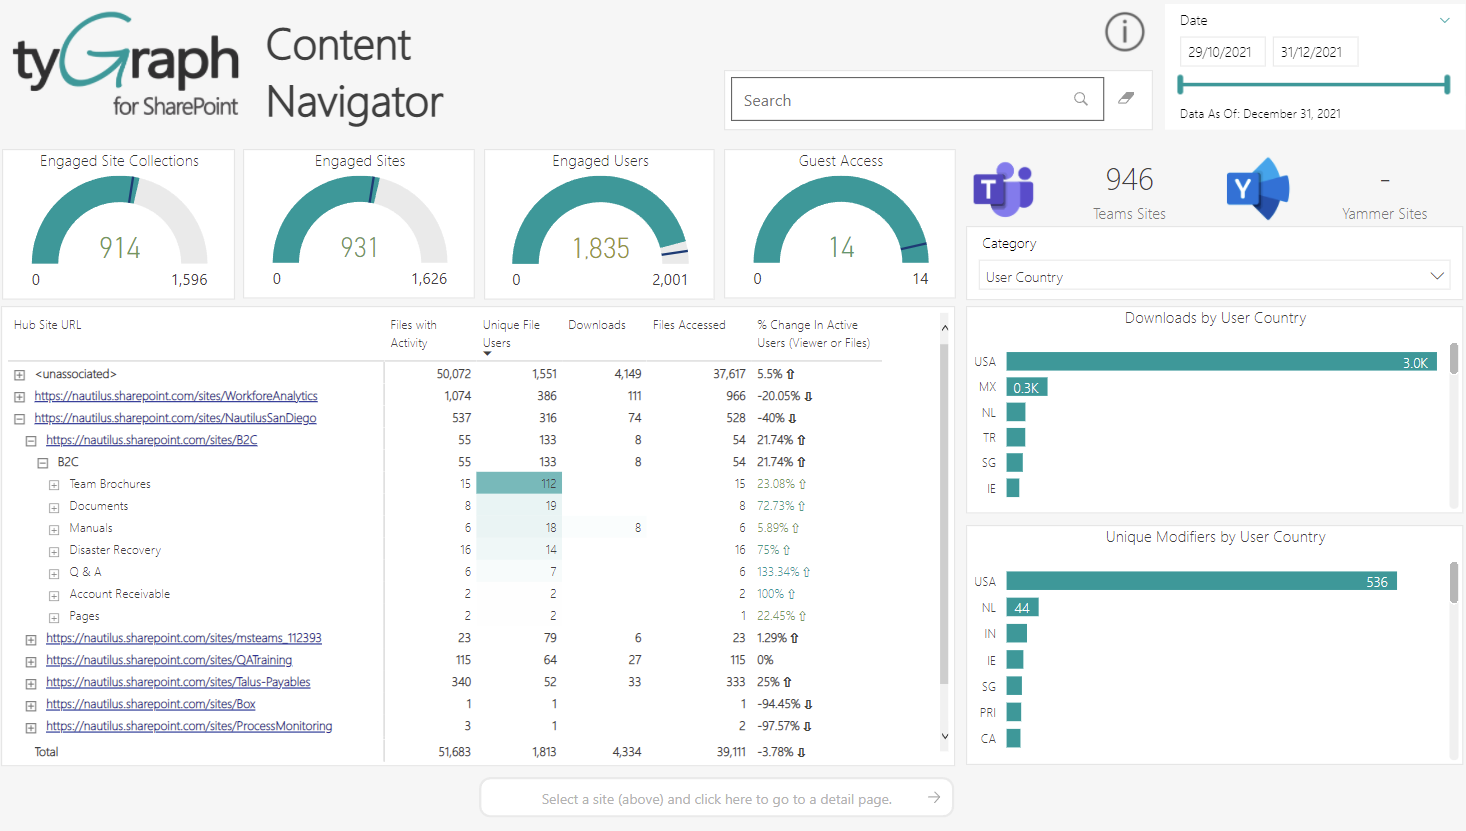Open the WorkforeAnalytics site link

pyautogui.click(x=176, y=395)
